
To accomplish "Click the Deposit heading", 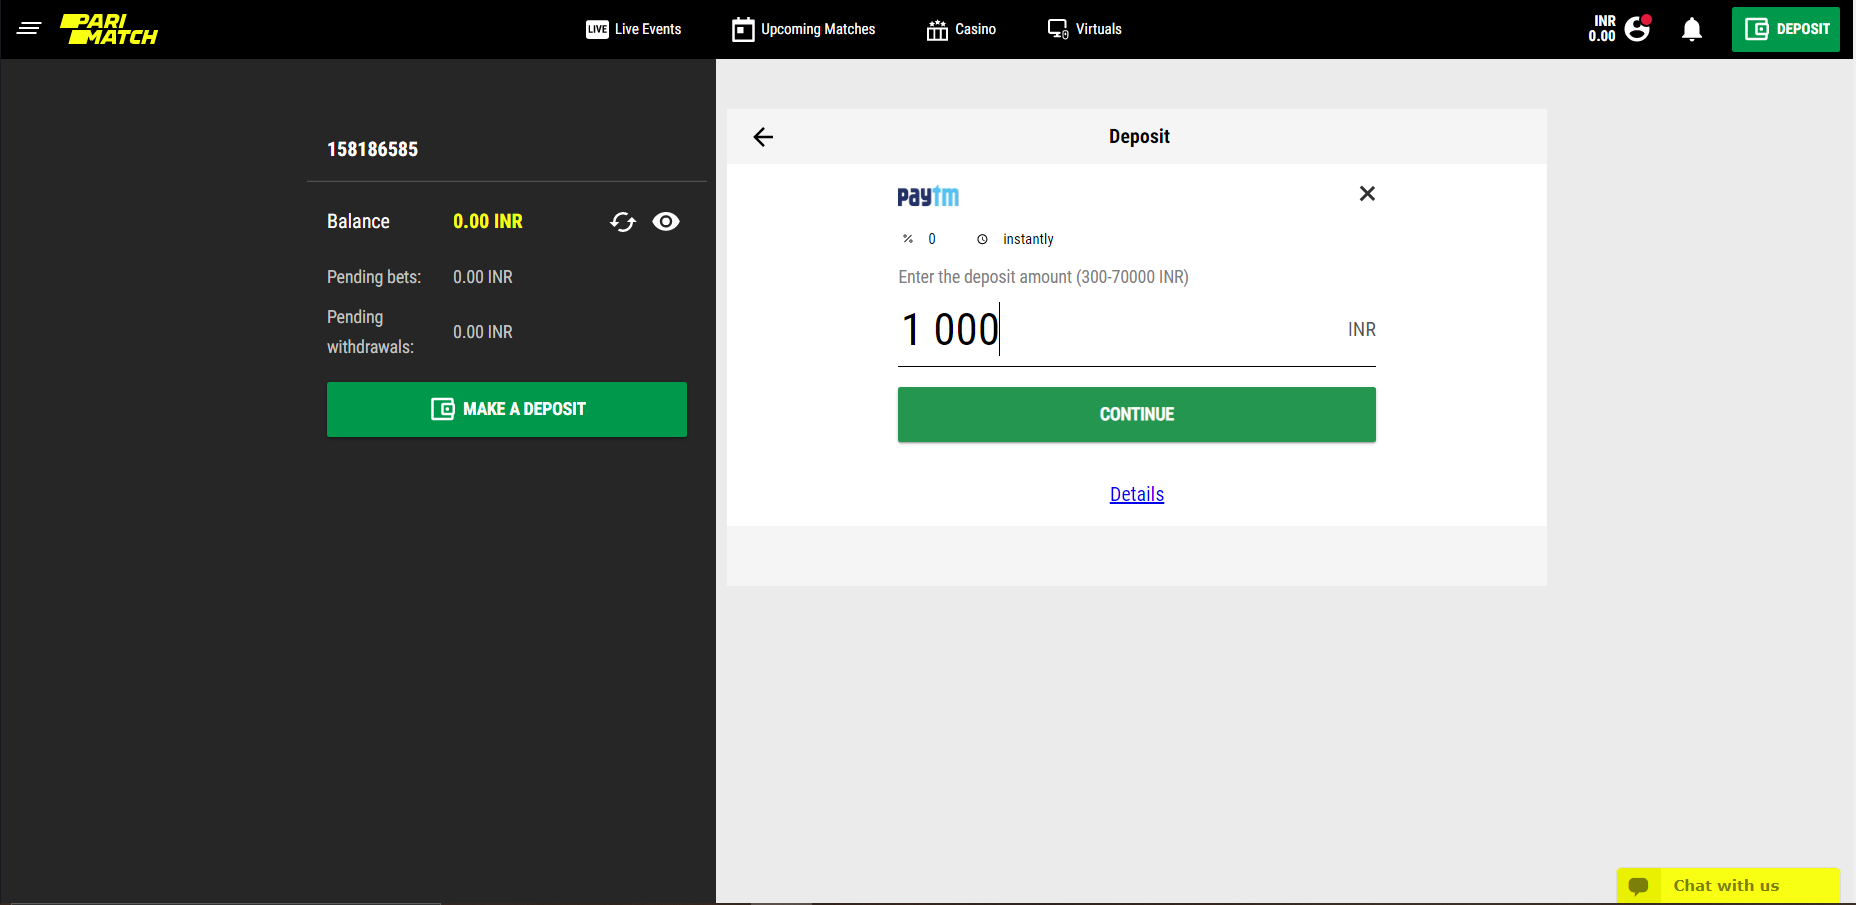I will coord(1139,137).
